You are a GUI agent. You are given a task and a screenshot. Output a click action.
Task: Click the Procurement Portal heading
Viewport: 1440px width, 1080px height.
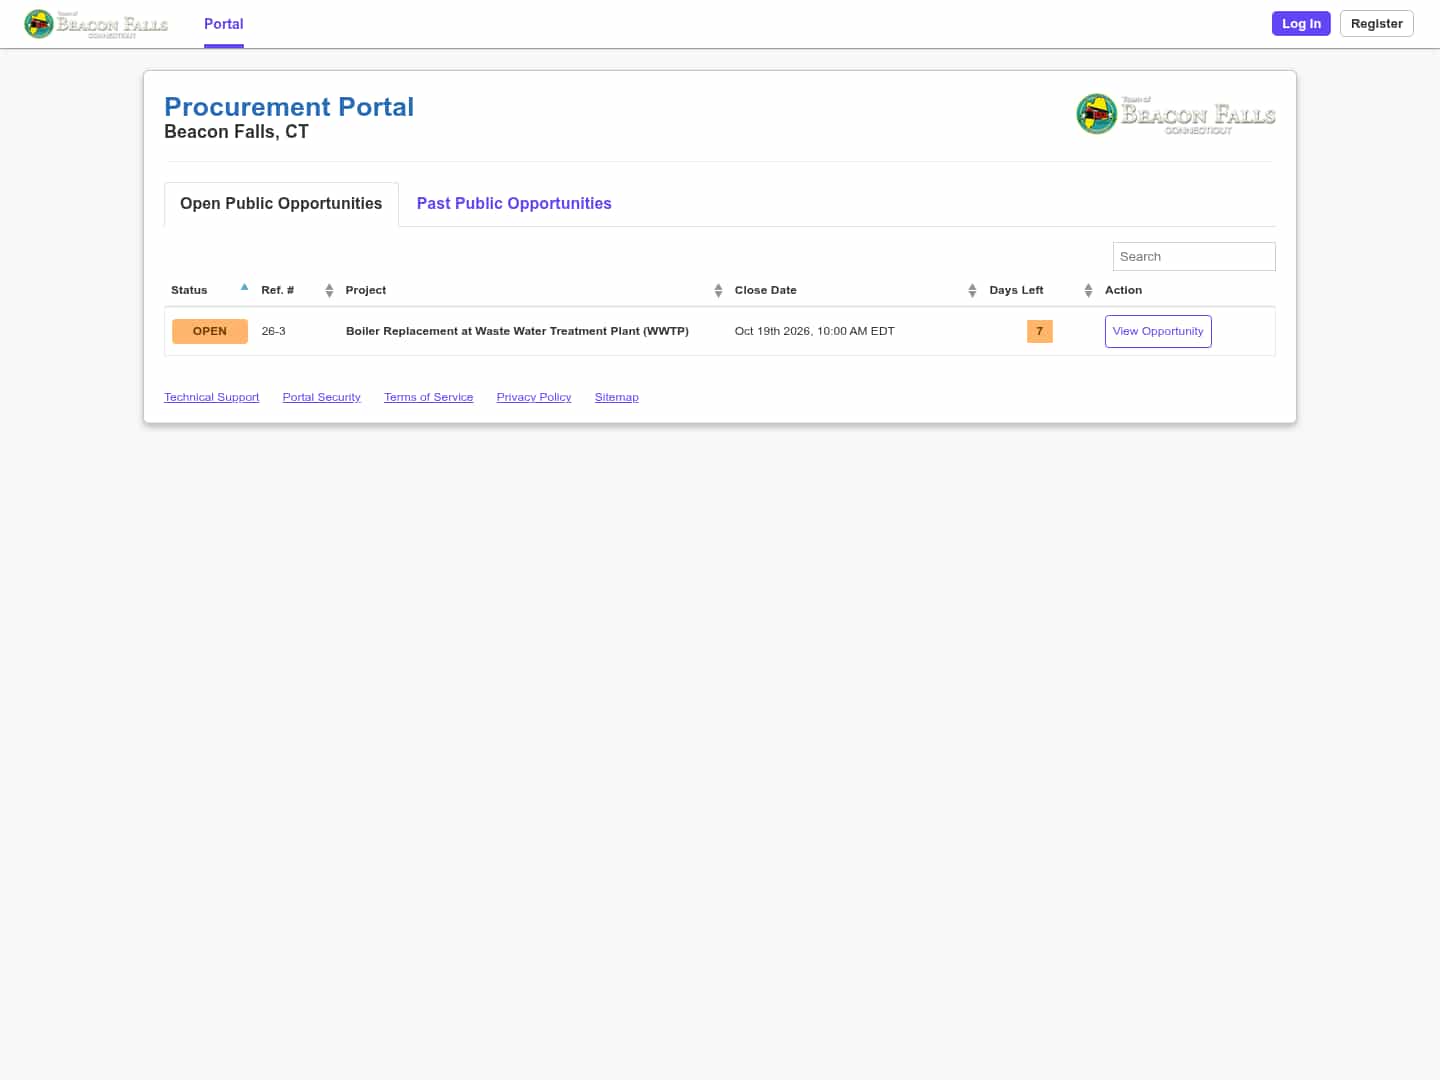[x=289, y=107]
